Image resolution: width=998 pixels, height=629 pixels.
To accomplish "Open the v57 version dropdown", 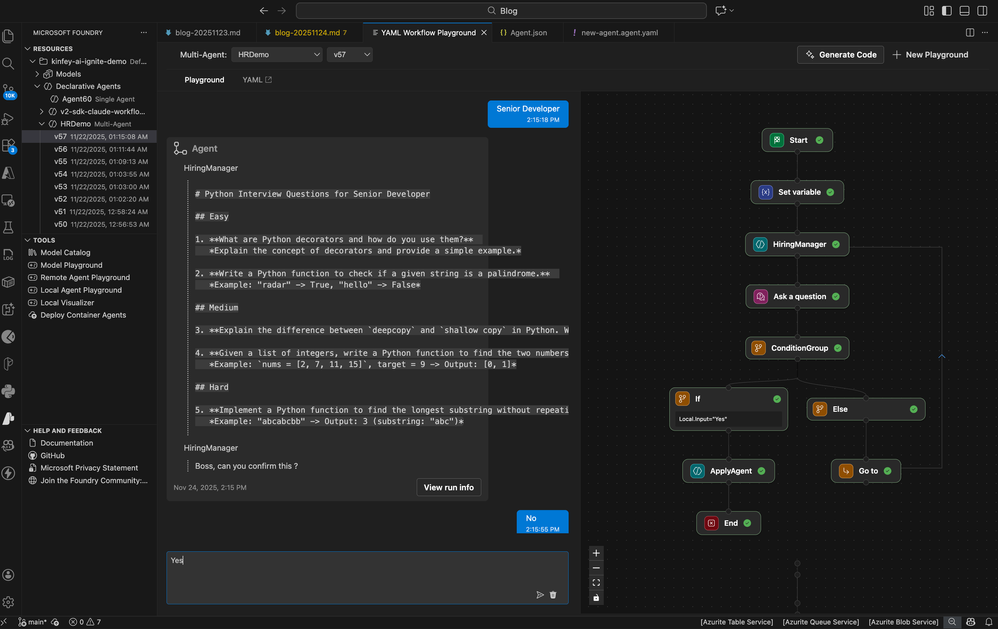I will click(349, 55).
